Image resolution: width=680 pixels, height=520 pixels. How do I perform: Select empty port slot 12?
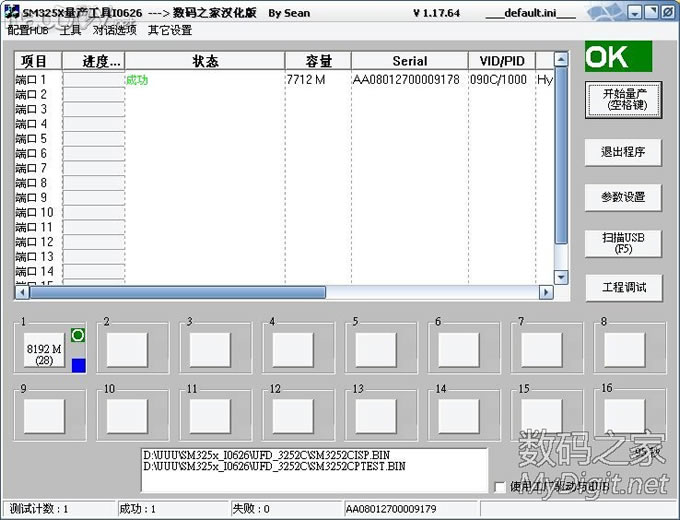(x=293, y=415)
